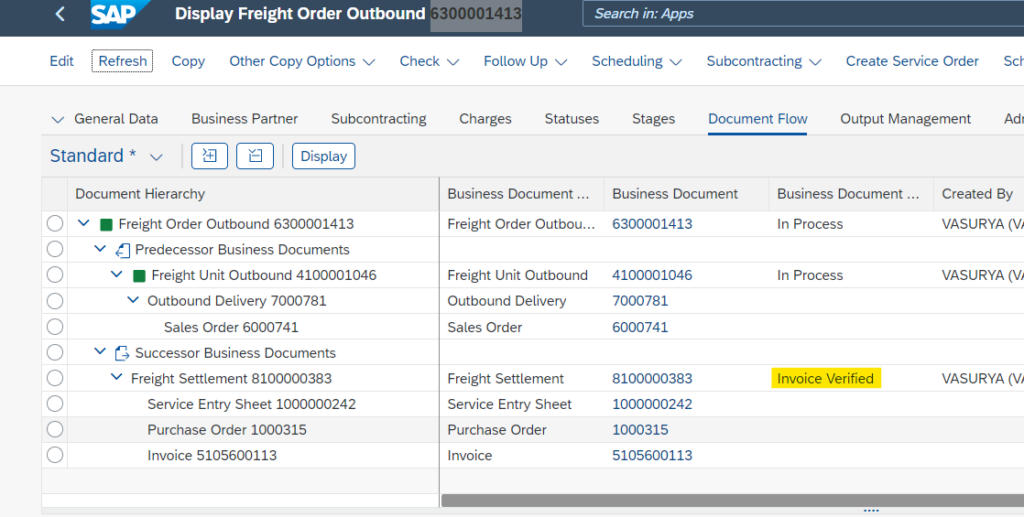Click Successor Business Documents folder icon
1024x517 pixels.
point(123,353)
